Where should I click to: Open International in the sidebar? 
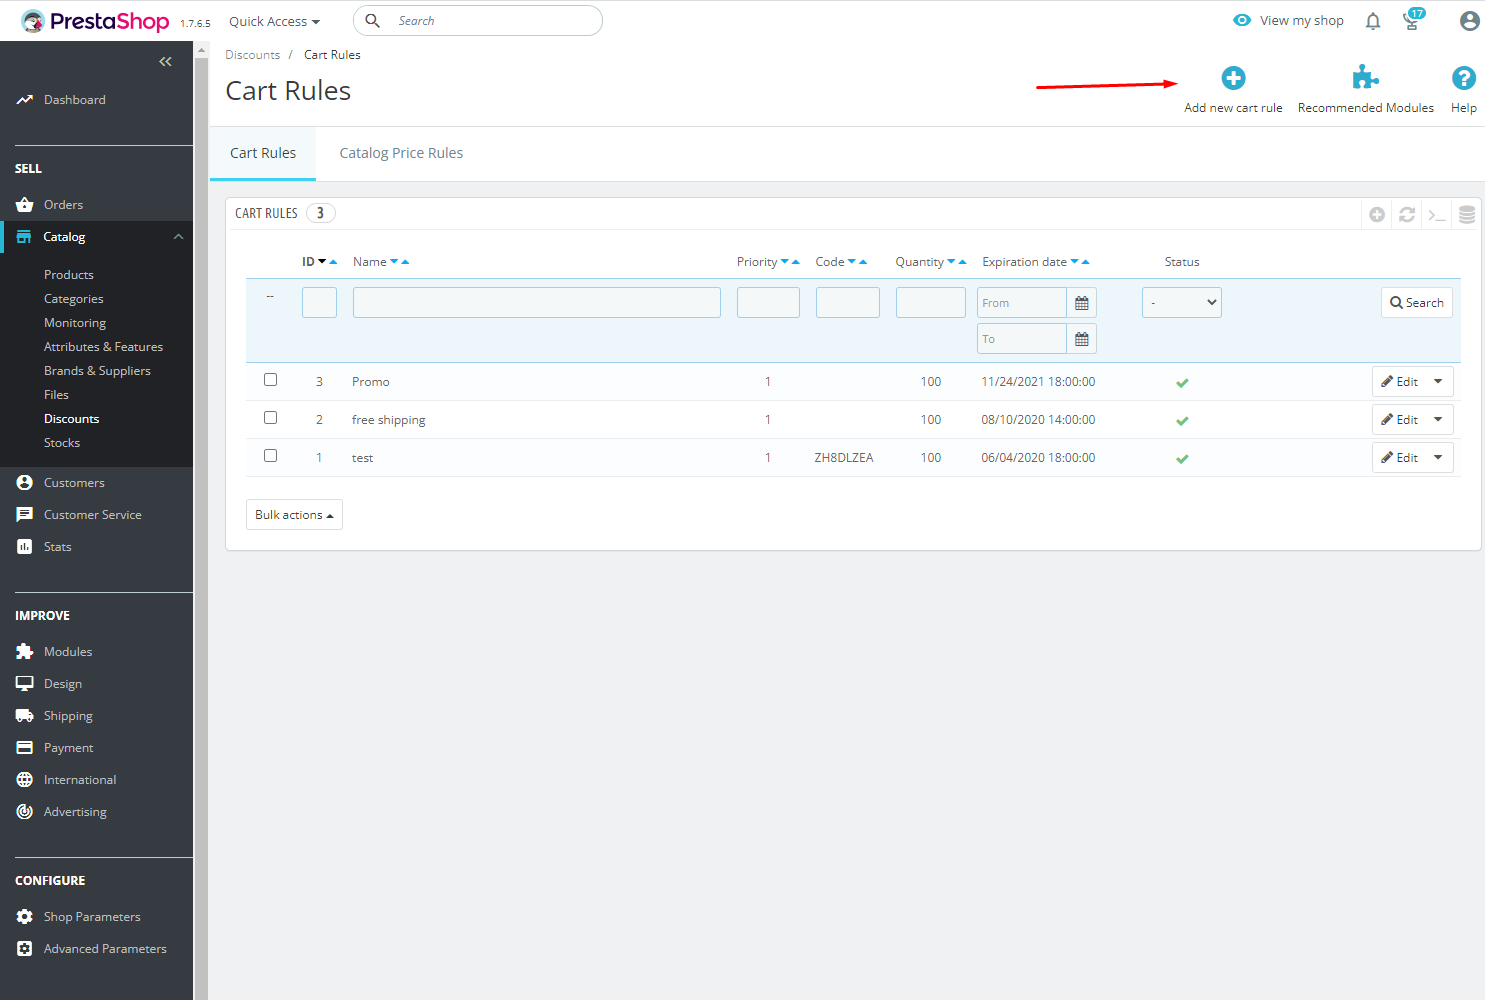[x=80, y=780]
